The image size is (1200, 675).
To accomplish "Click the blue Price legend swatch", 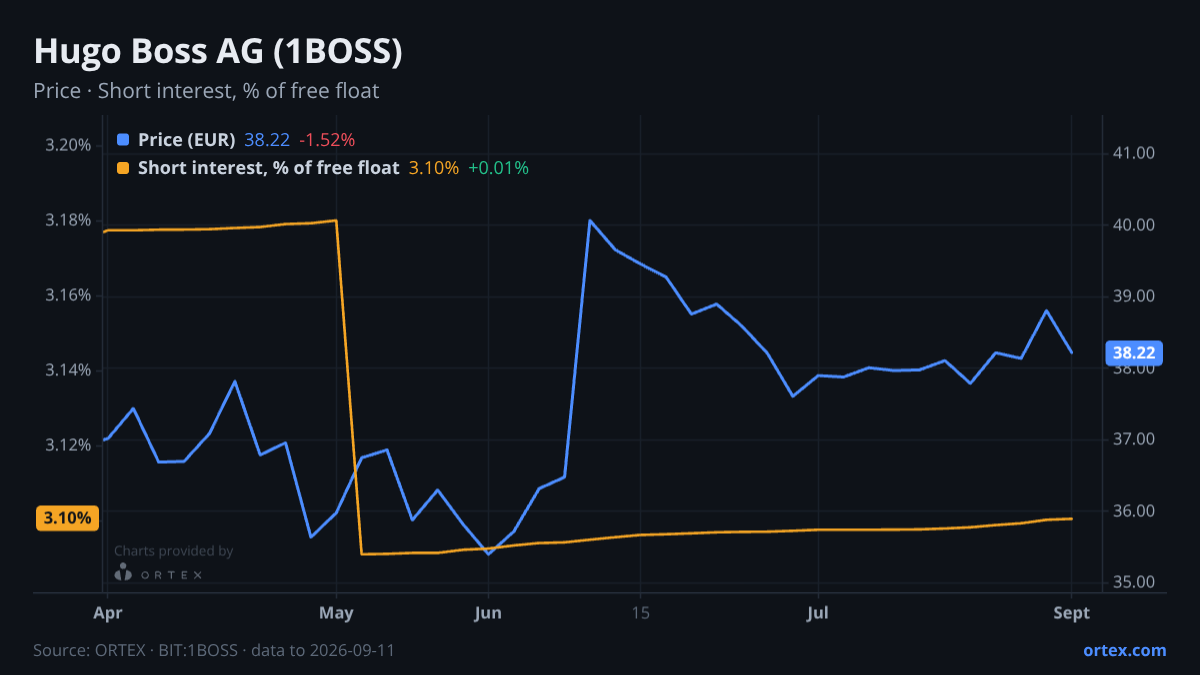I will [x=123, y=140].
